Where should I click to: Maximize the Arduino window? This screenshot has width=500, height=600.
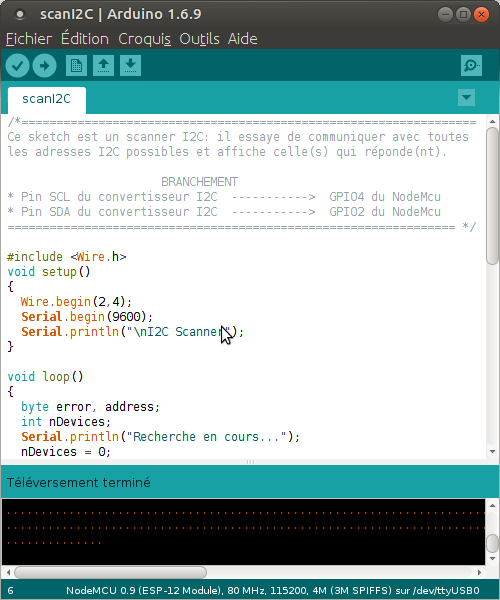coord(463,15)
